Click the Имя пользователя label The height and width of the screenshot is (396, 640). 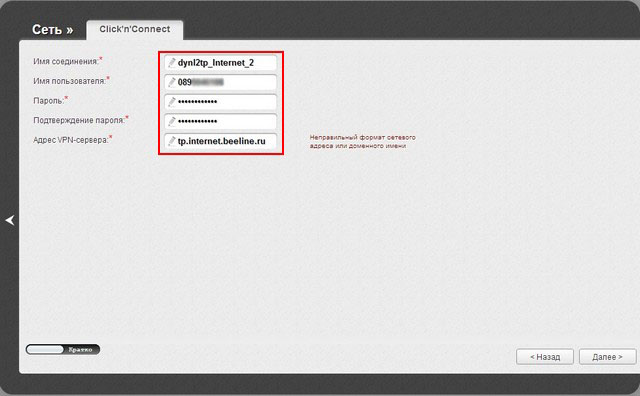pos(69,81)
